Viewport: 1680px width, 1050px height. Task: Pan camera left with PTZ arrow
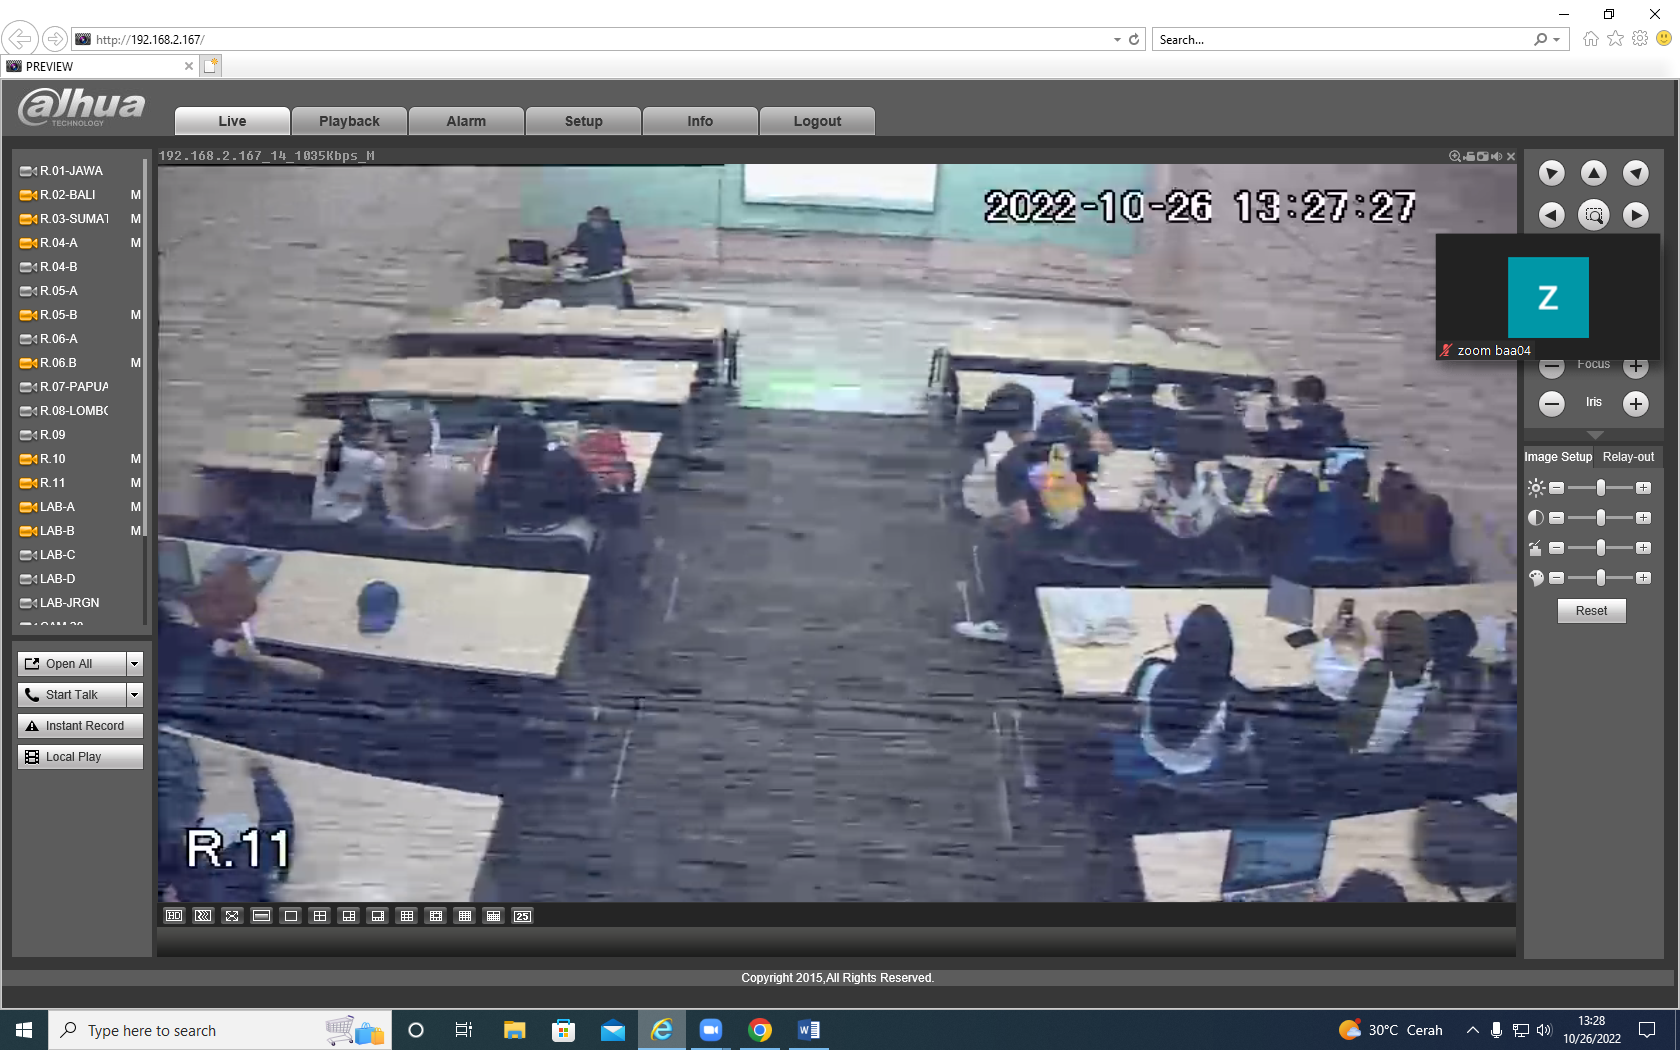(1551, 215)
